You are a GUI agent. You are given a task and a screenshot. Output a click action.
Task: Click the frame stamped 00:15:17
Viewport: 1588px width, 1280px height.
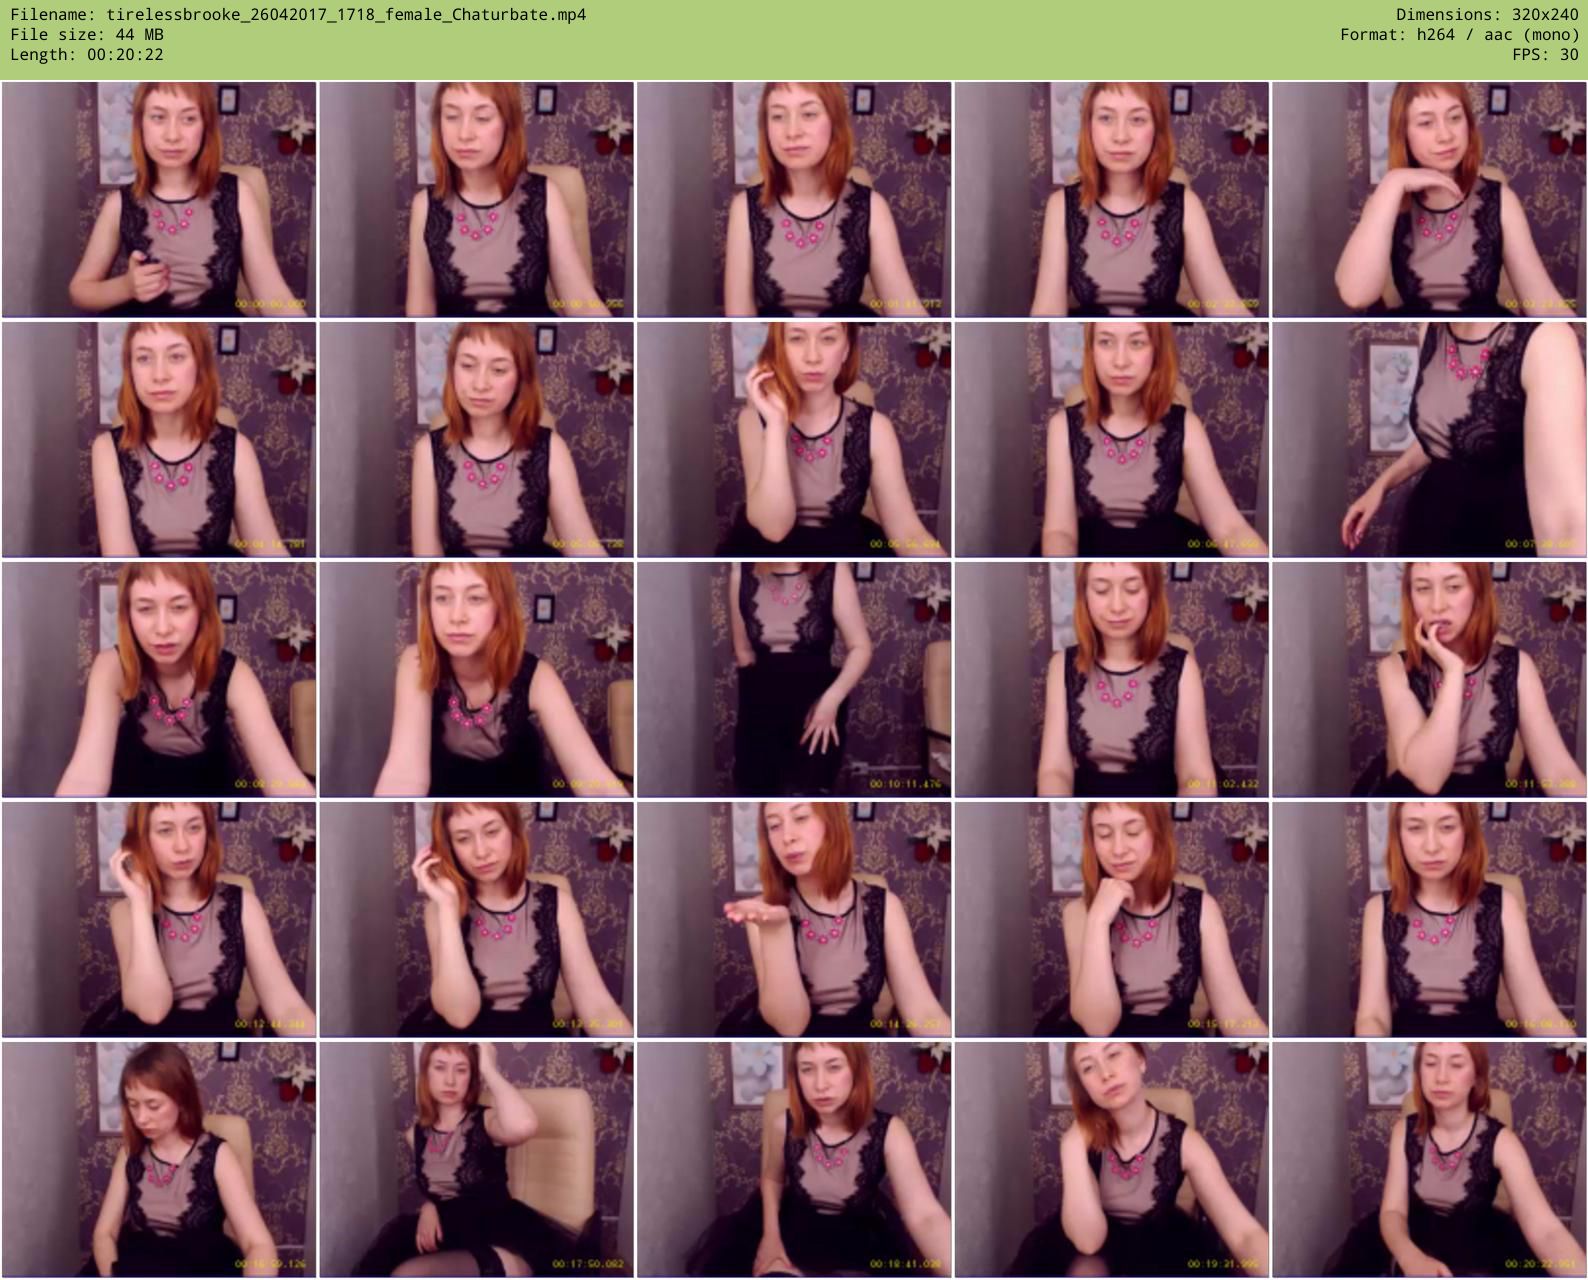coord(1111,920)
